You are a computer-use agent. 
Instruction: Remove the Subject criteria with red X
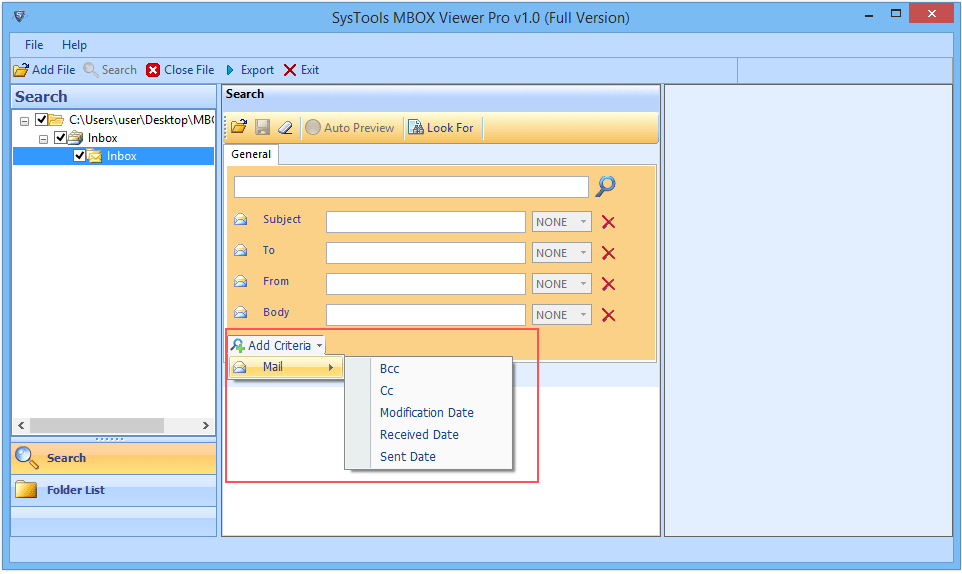608,222
